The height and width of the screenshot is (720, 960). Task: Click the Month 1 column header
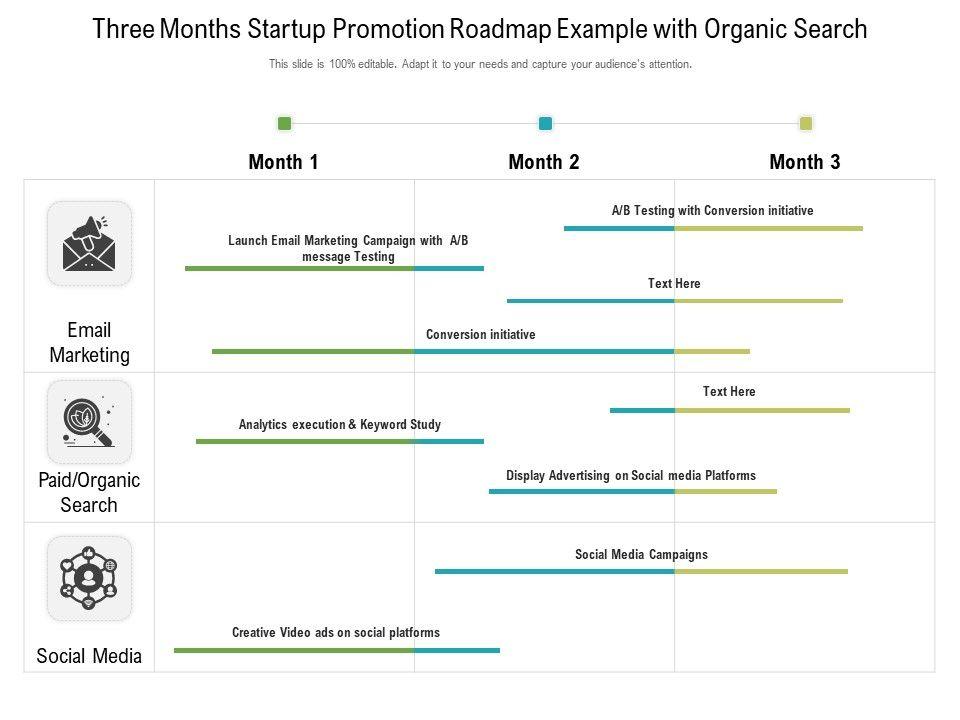click(x=283, y=162)
